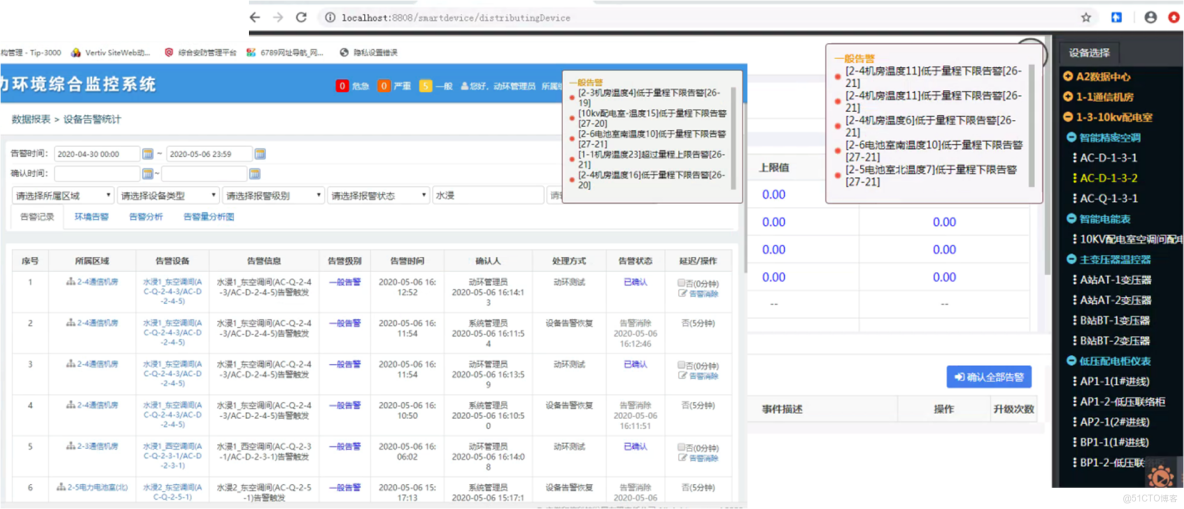This screenshot has height=509, width=1184.
Task: Select A站AT-1变压器 in device tree
Action: click(1115, 279)
